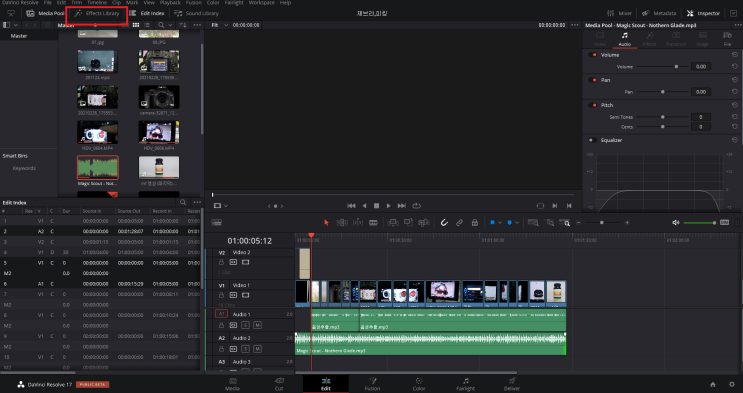Adjust the timeline zoom slider

[602, 222]
